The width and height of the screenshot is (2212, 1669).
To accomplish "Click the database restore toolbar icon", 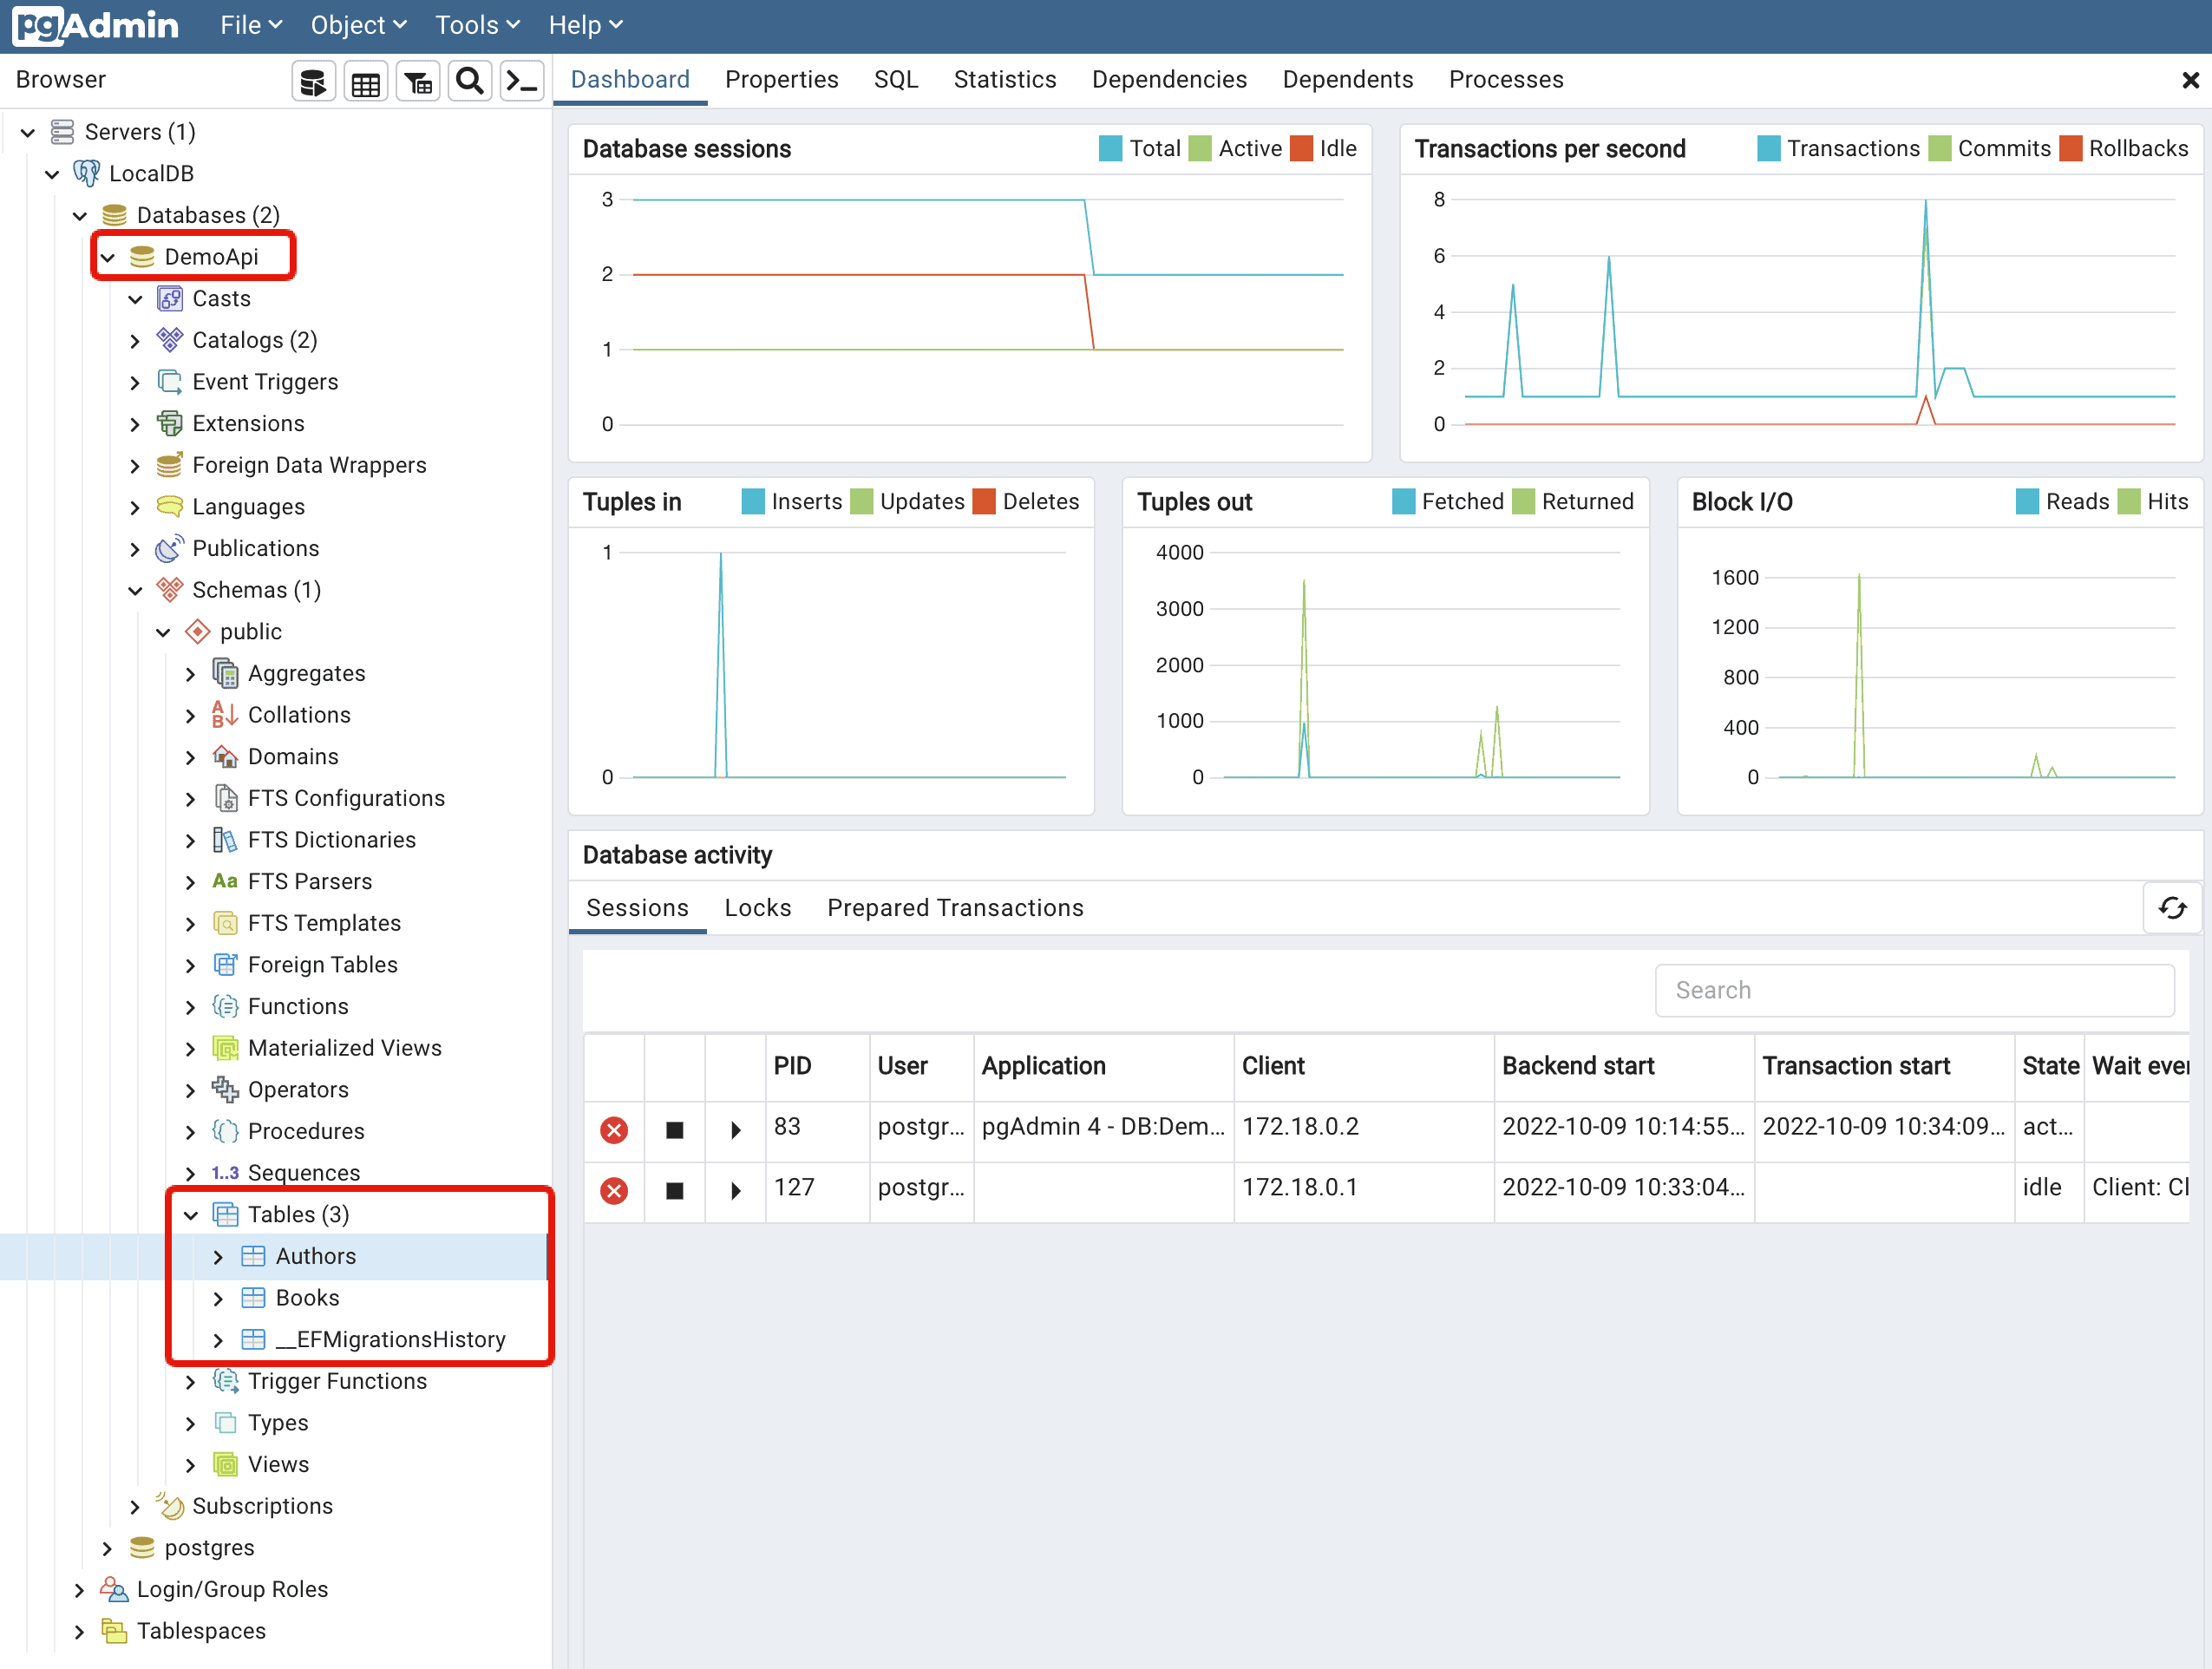I will tap(313, 80).
